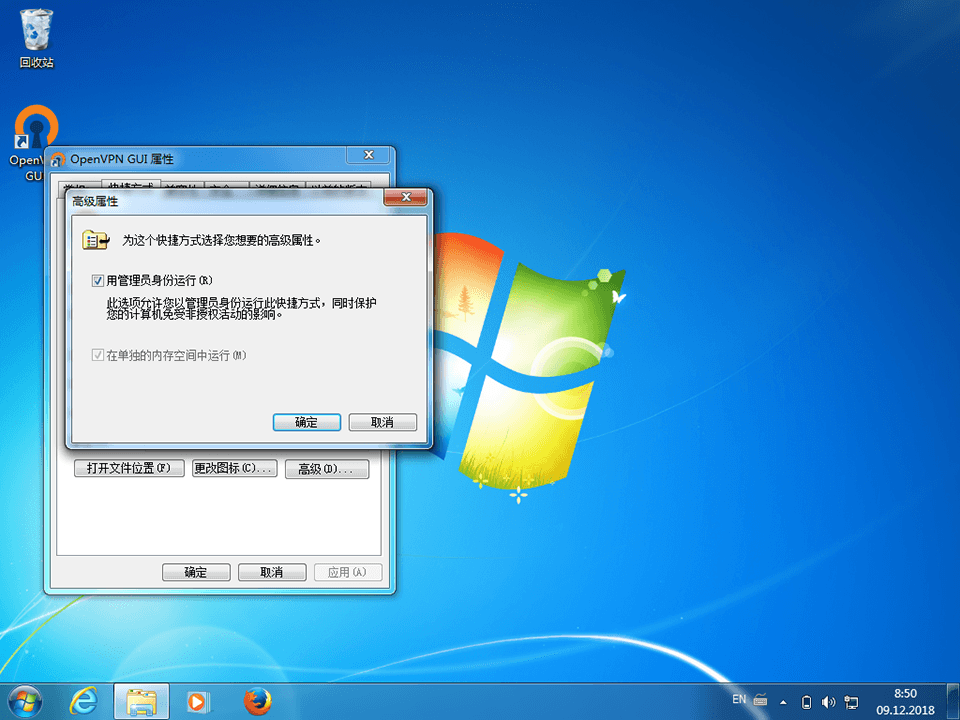The width and height of the screenshot is (960, 720).
Task: Close the 高级属性 dialog with red X
Action: coord(405,197)
